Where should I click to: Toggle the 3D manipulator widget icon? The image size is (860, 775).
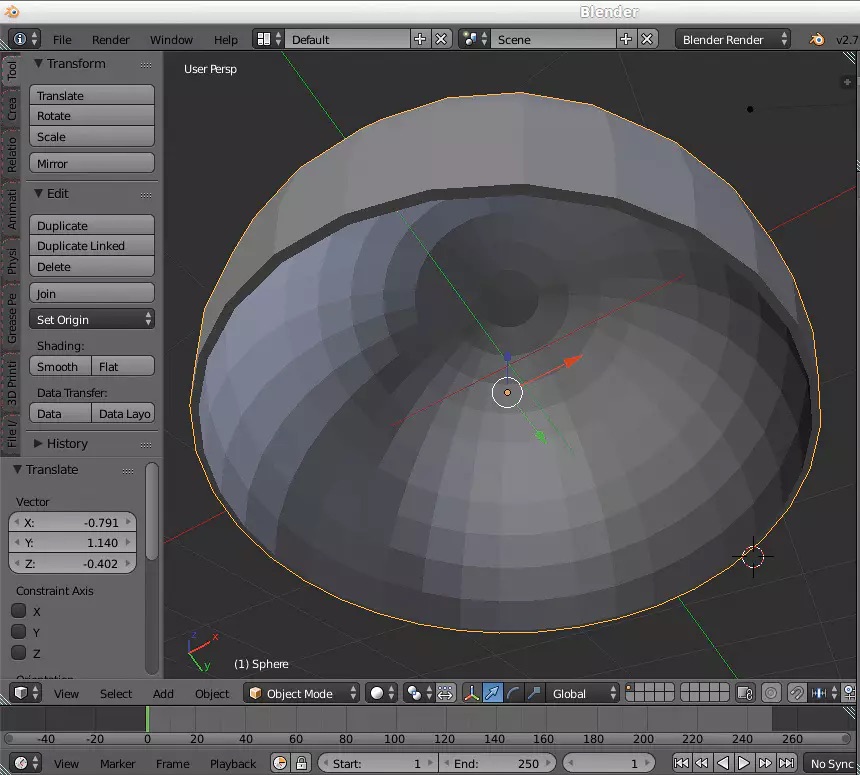point(471,693)
